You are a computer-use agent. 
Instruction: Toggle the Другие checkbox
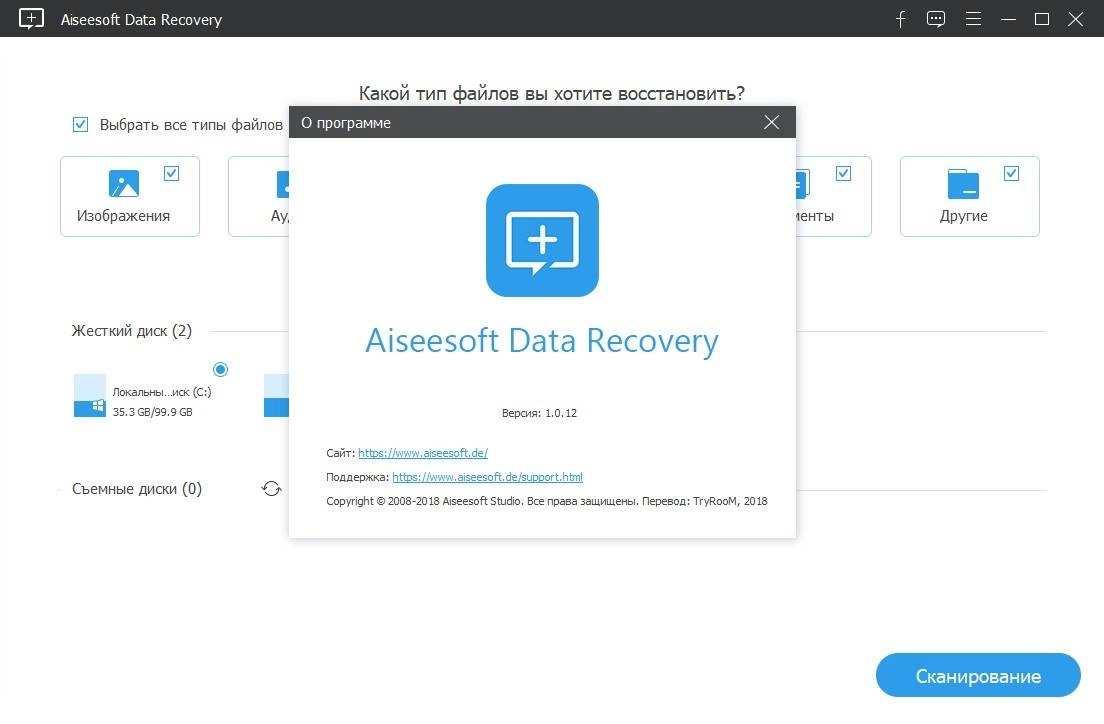click(x=1011, y=173)
